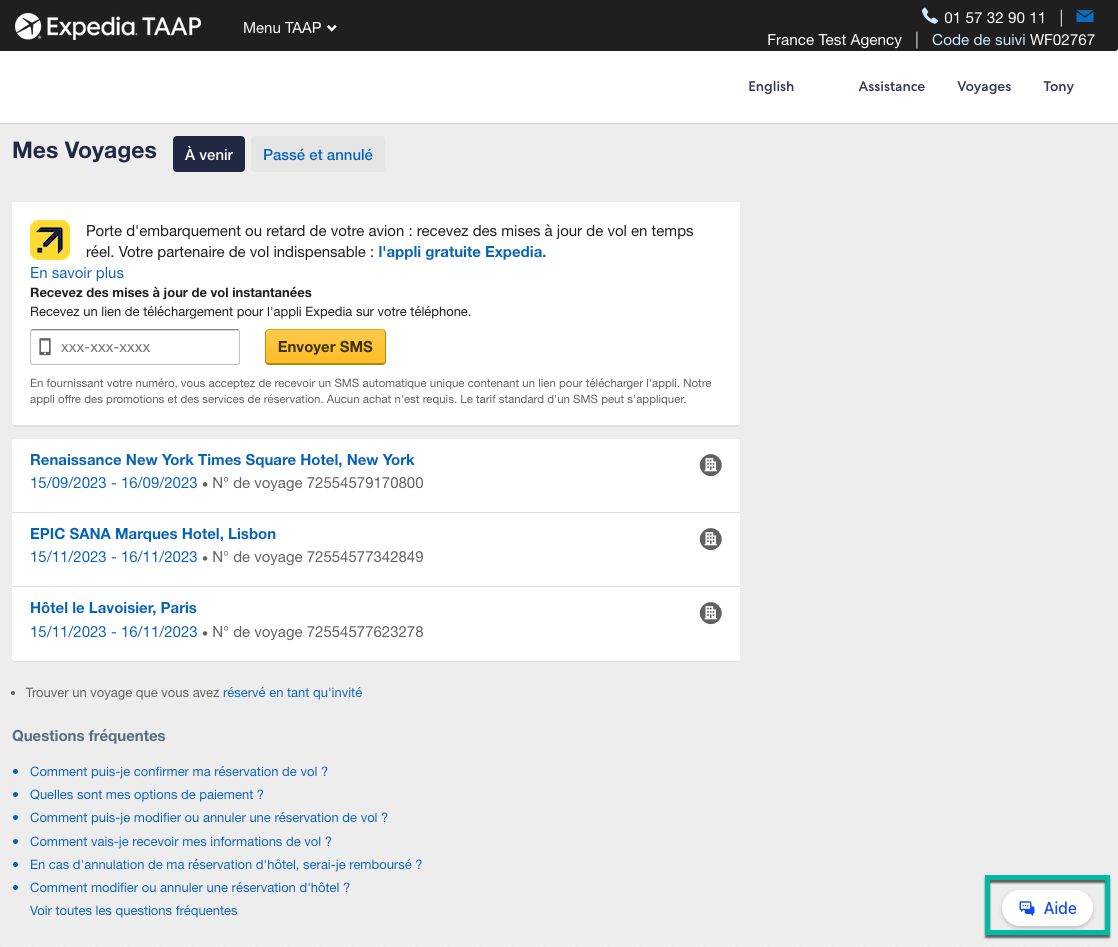Open the Aide chat button
The height and width of the screenshot is (947, 1118).
point(1047,908)
